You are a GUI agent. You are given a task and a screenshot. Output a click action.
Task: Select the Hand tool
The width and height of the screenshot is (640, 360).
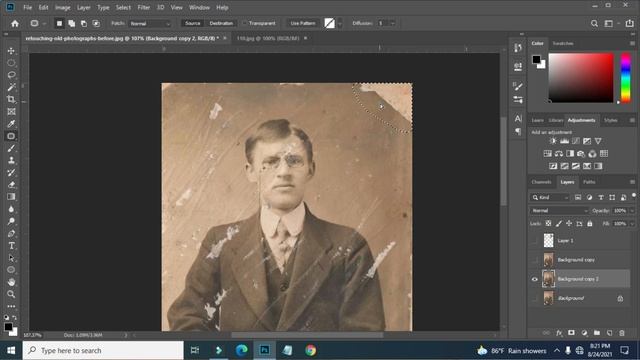(x=11, y=282)
